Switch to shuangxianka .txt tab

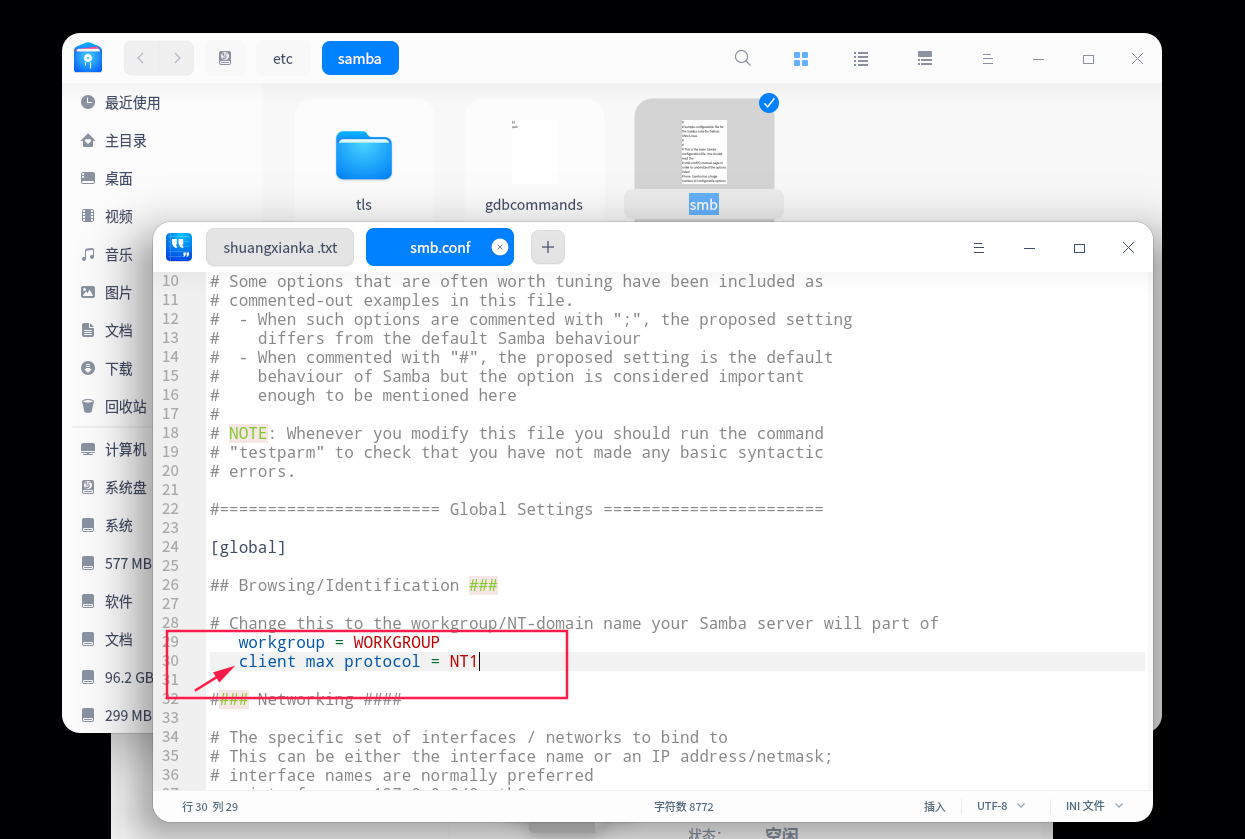280,247
